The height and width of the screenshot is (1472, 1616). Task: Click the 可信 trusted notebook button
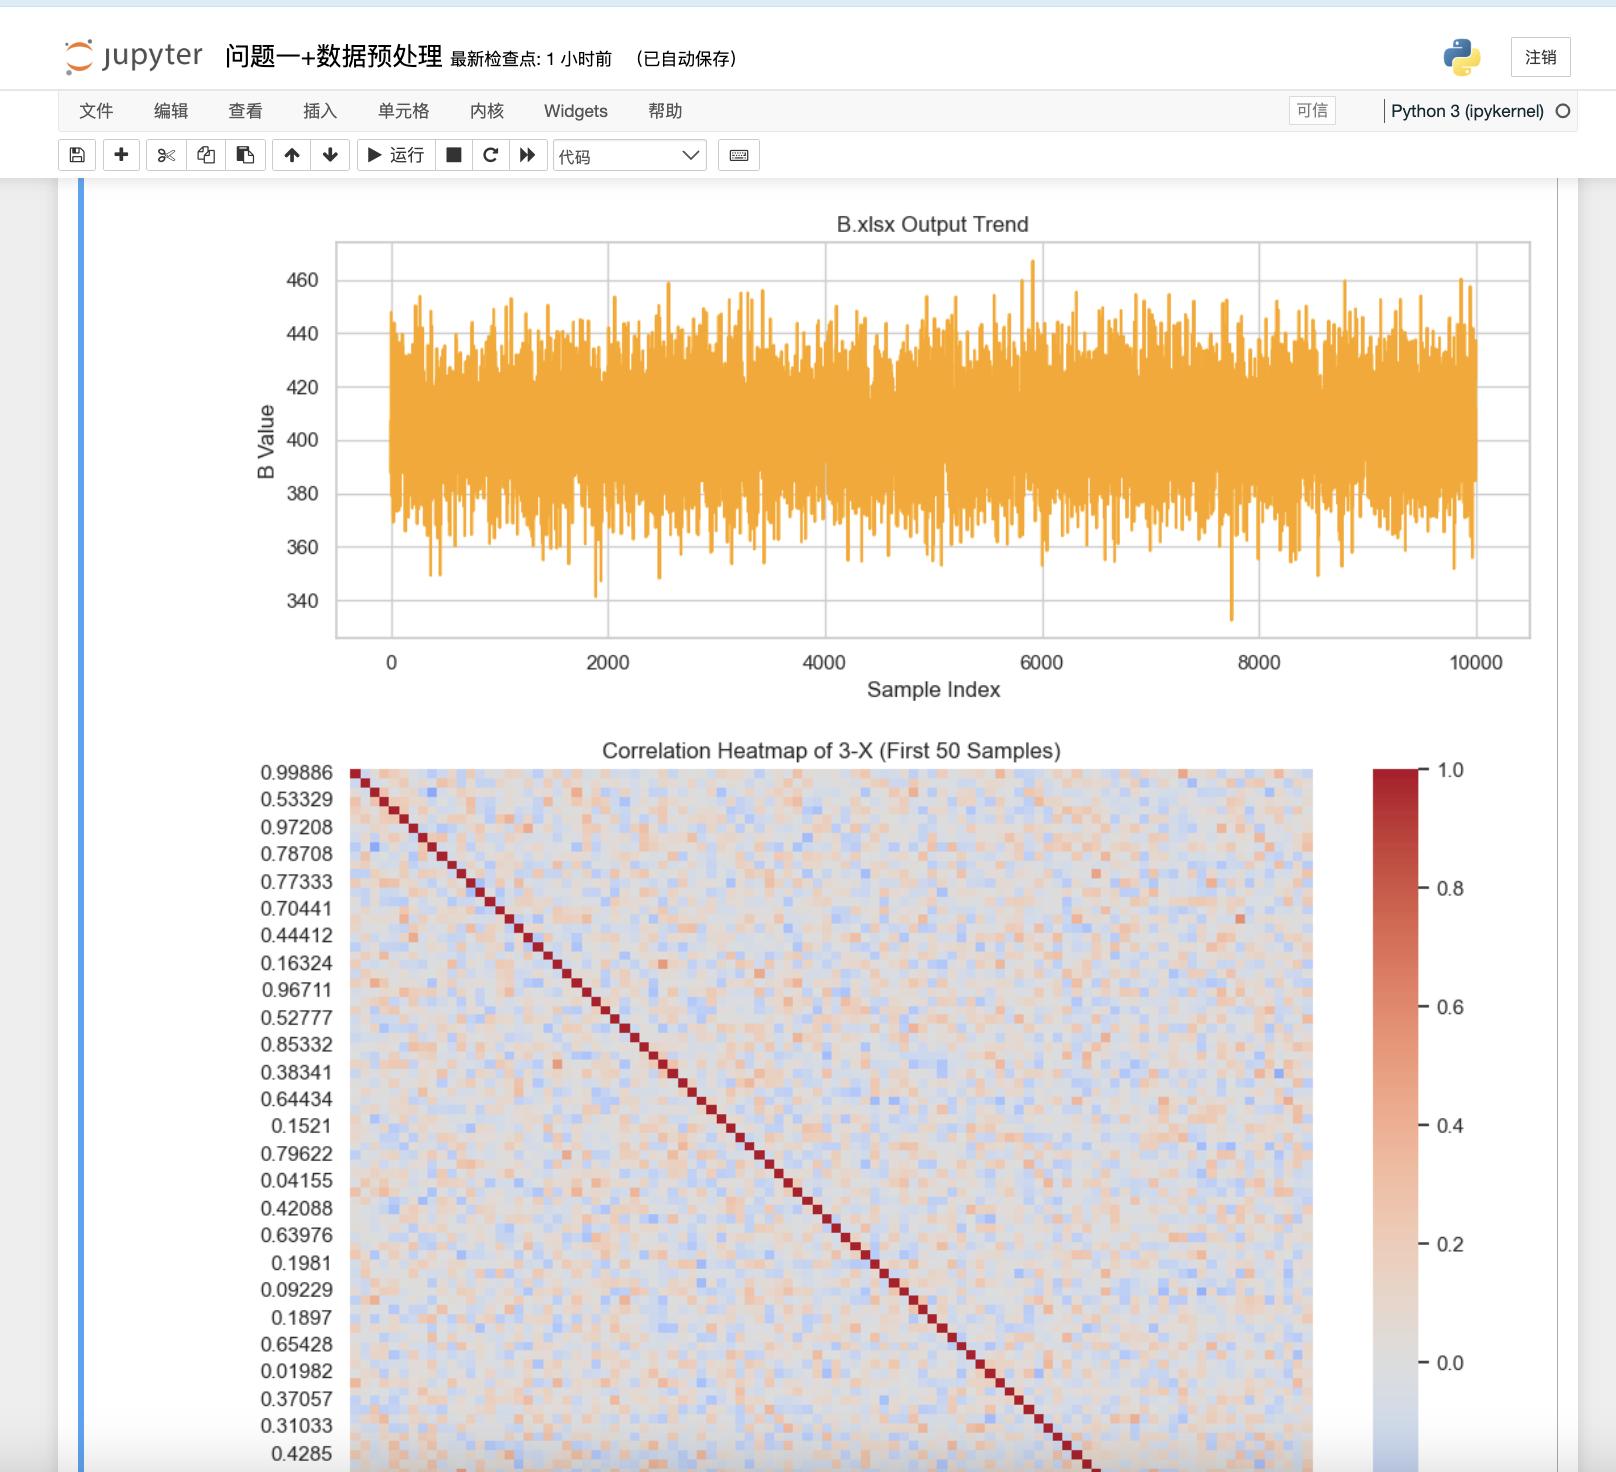tap(1312, 110)
